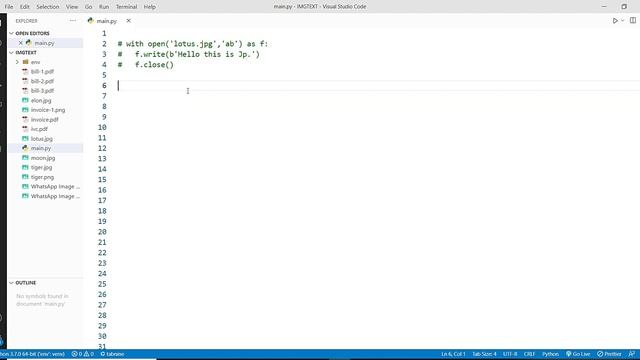The height and width of the screenshot is (360, 640).
Task: Open the second WhatsApp Image file
Action: 55,196
